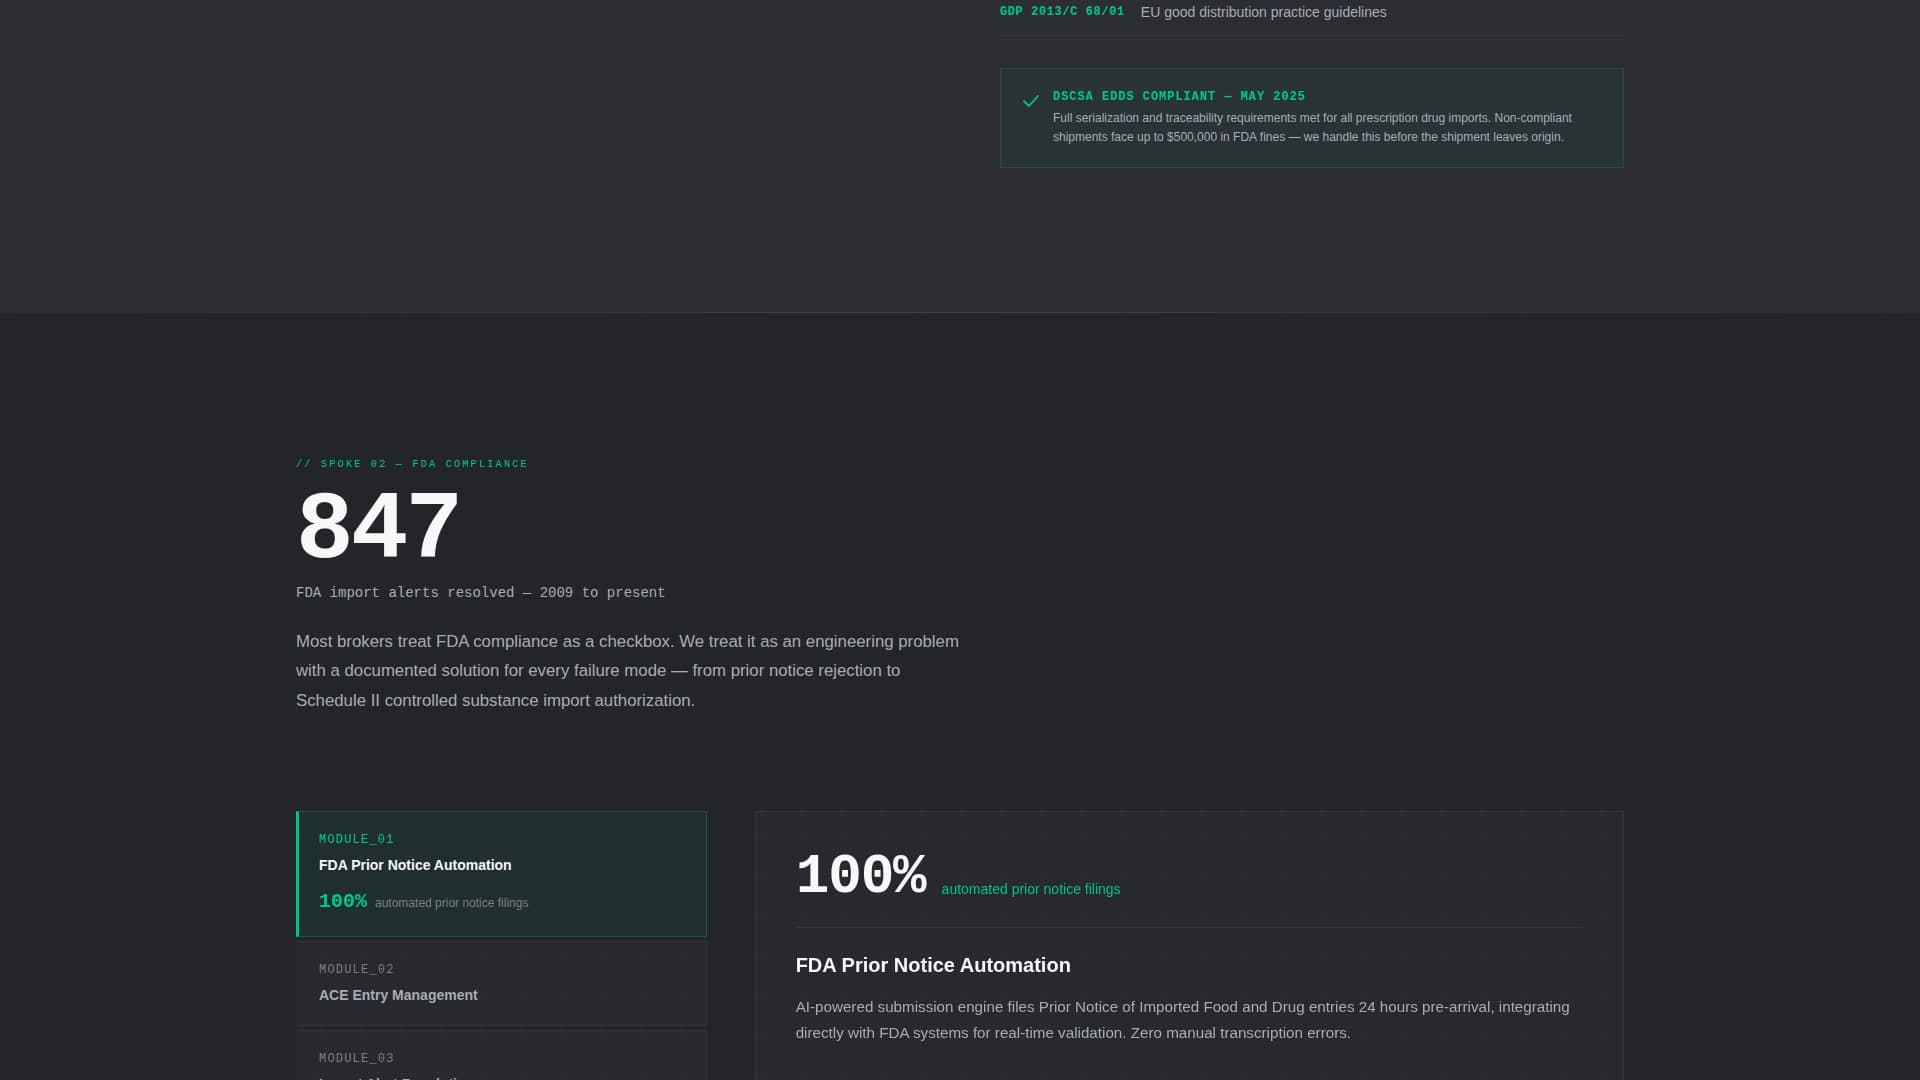Viewport: 1920px width, 1080px height.
Task: Click the large 847 counter number
Action: tap(378, 526)
